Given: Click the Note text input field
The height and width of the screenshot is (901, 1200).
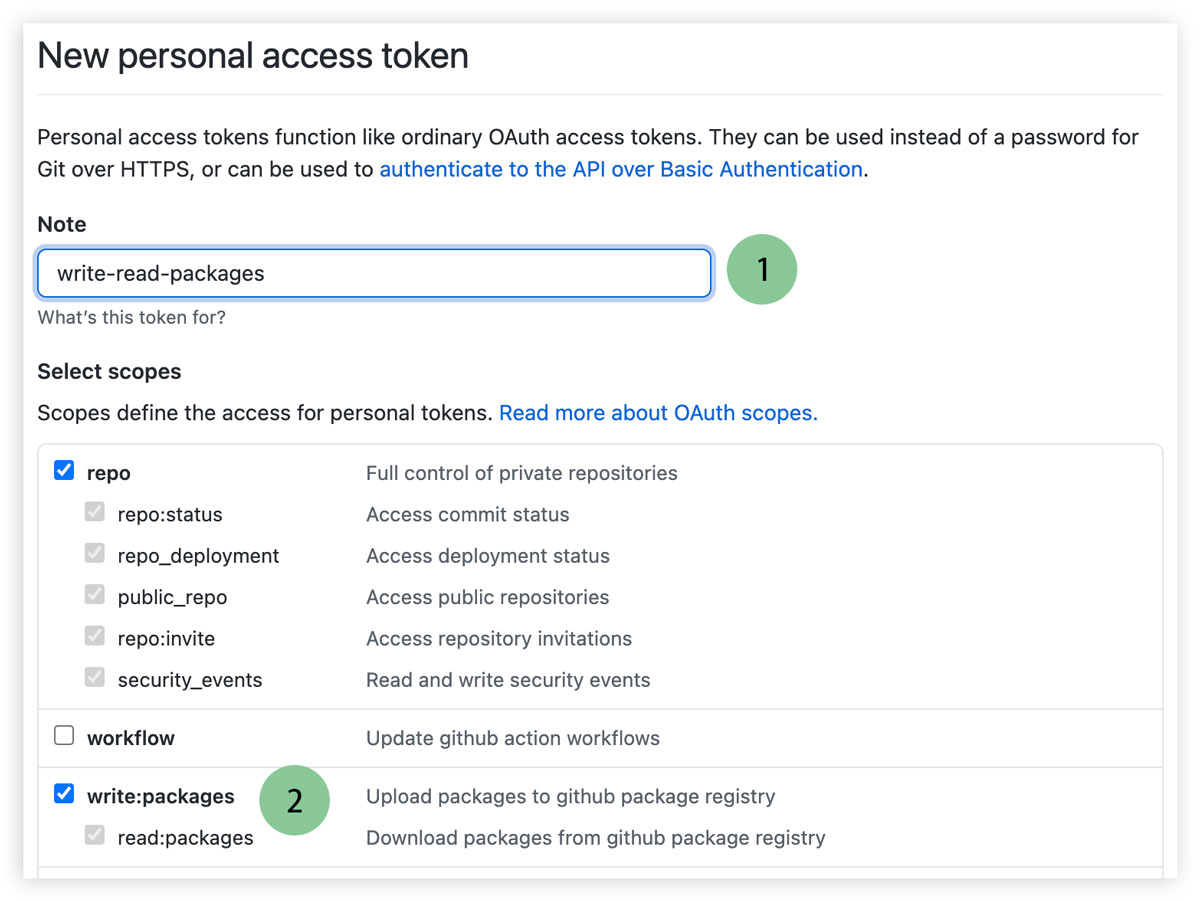Looking at the screenshot, I should [x=374, y=273].
